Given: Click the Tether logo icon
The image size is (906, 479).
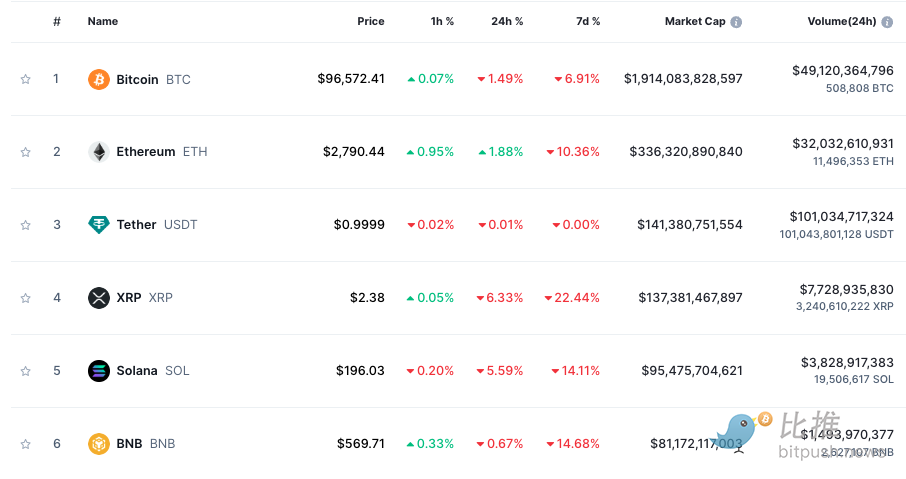Looking at the screenshot, I should [98, 225].
